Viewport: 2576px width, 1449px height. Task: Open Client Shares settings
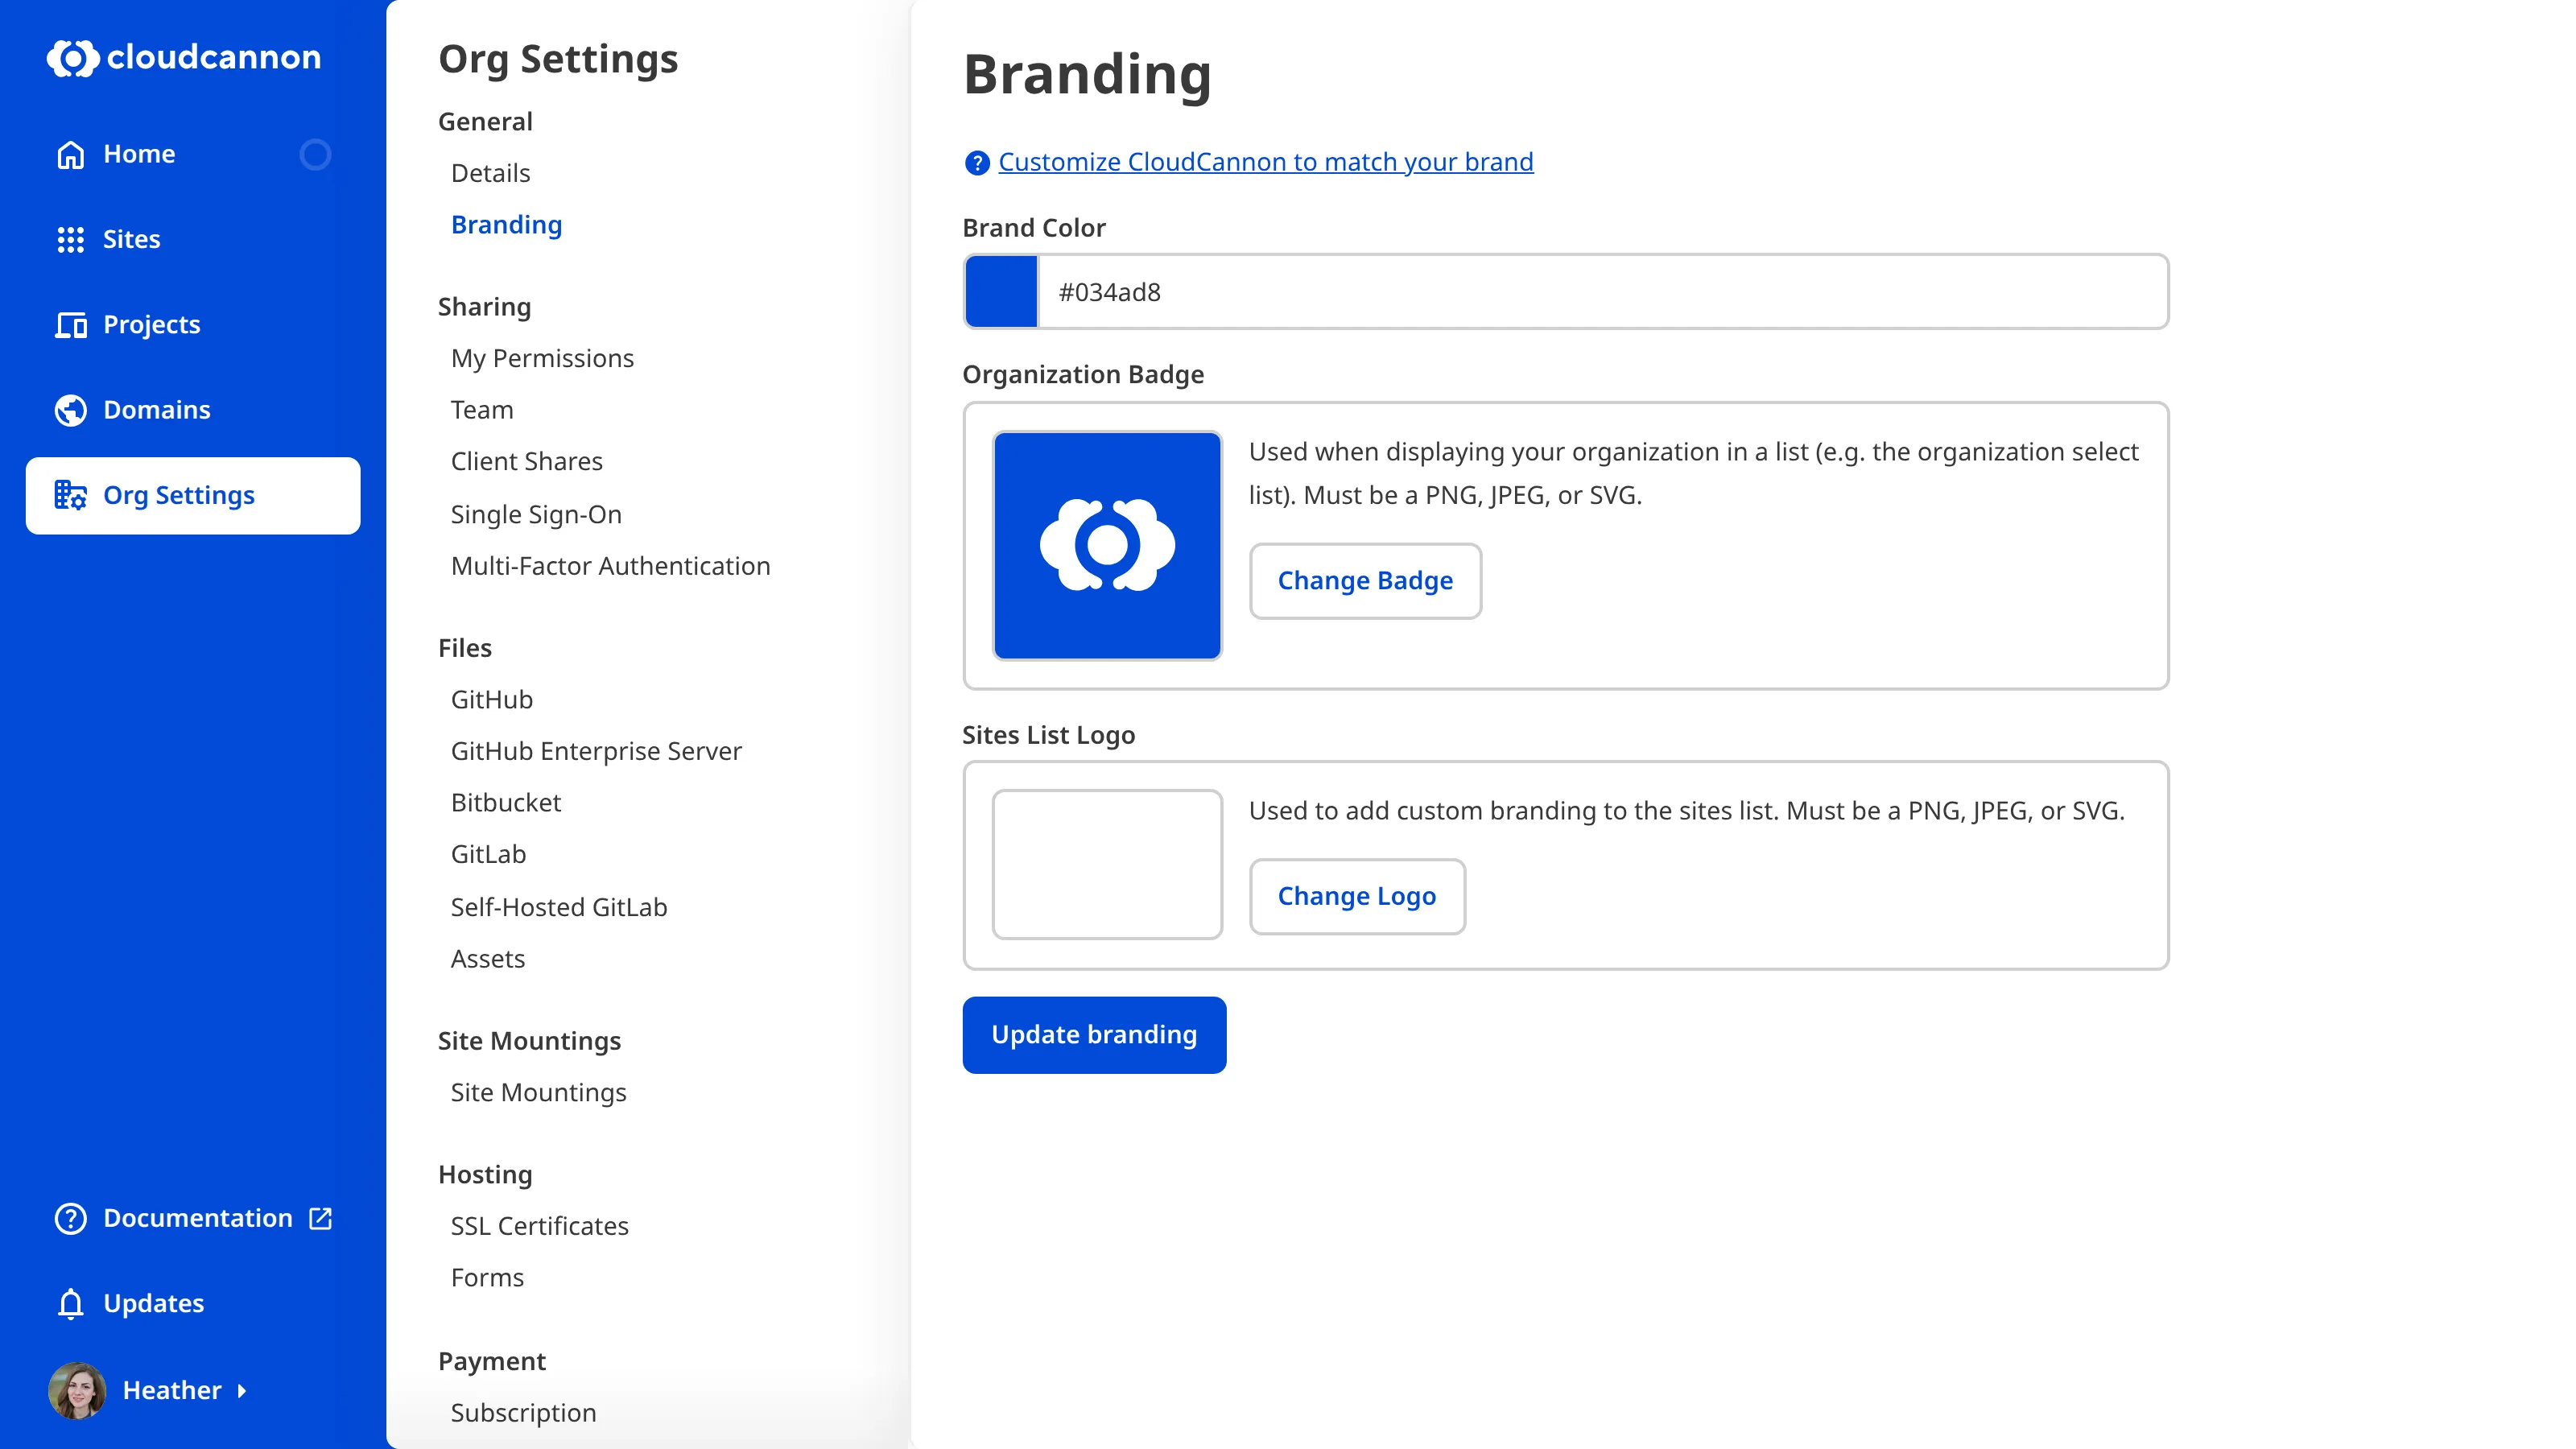[526, 461]
